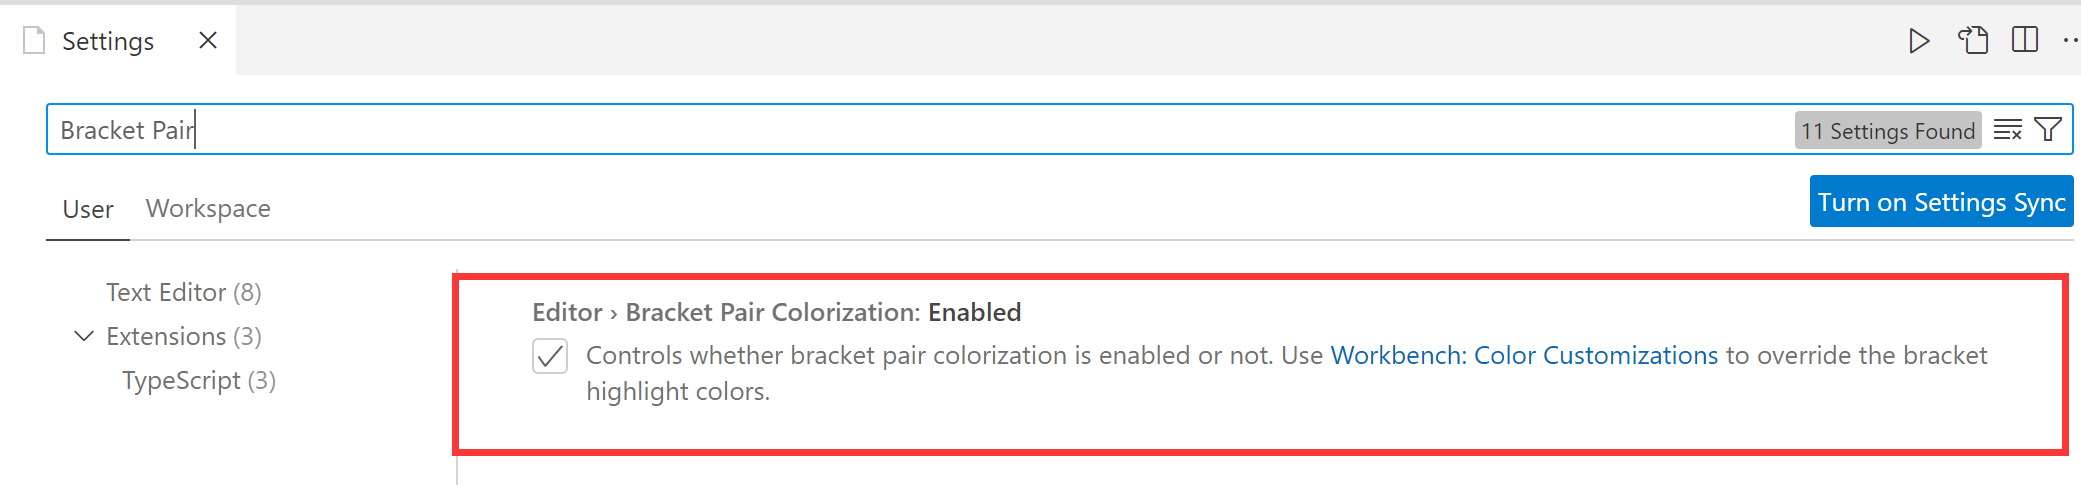The image size is (2081, 485).
Task: Click the Bracket Pair Colorization setting title
Action: pos(776,312)
